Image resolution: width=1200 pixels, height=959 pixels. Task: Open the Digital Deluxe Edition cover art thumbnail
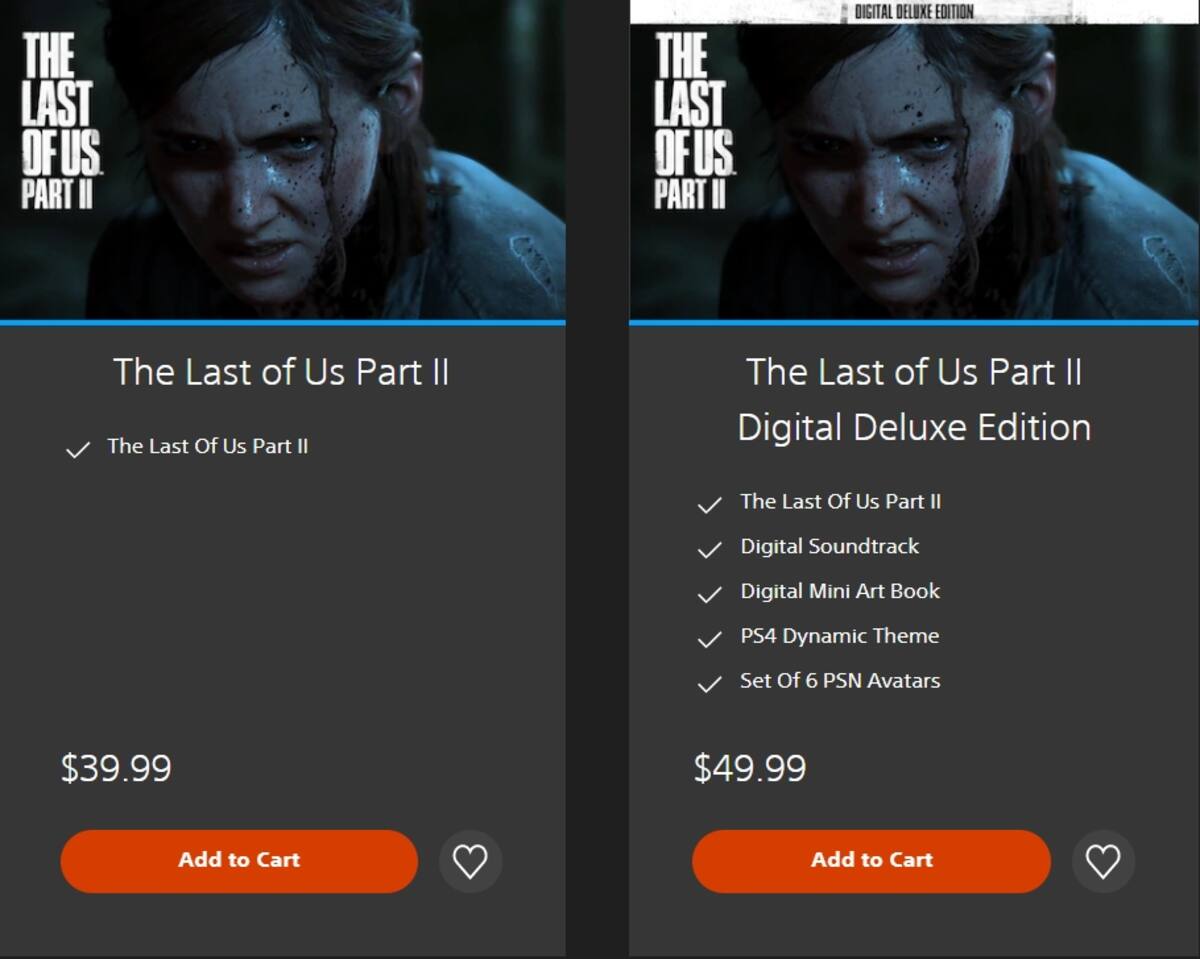point(914,160)
